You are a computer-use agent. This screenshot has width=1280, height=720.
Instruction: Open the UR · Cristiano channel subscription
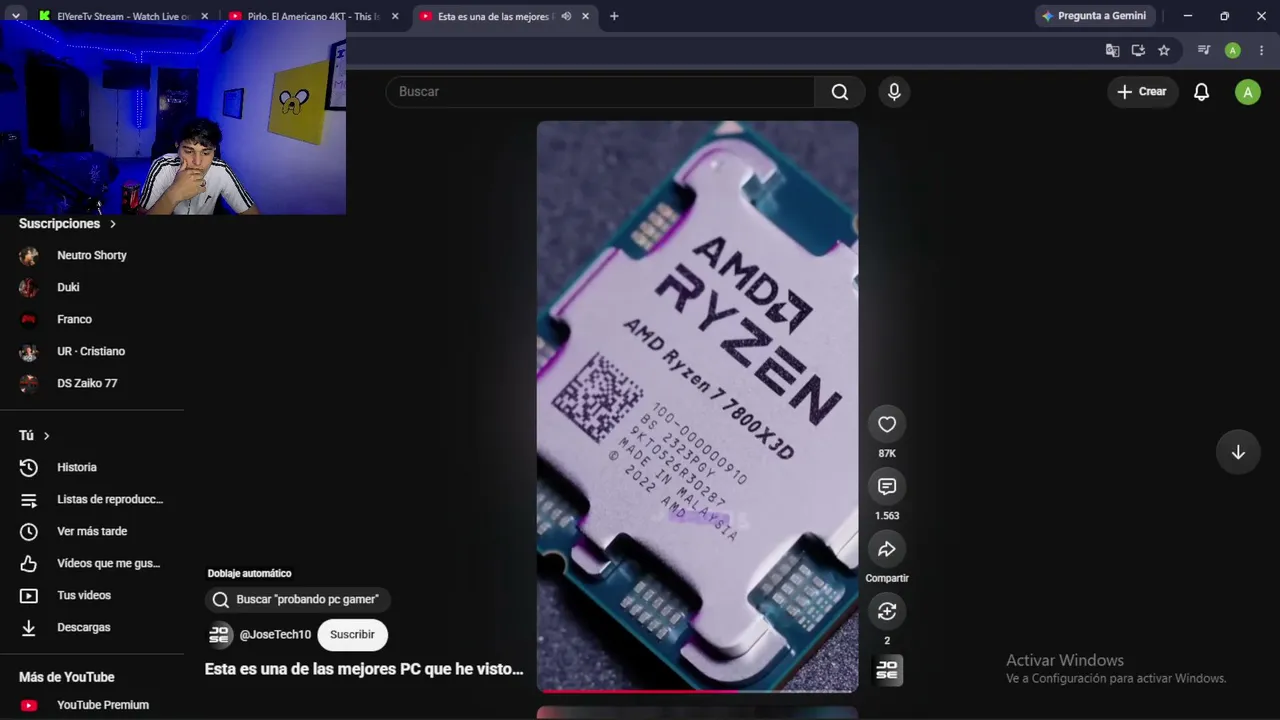click(92, 351)
